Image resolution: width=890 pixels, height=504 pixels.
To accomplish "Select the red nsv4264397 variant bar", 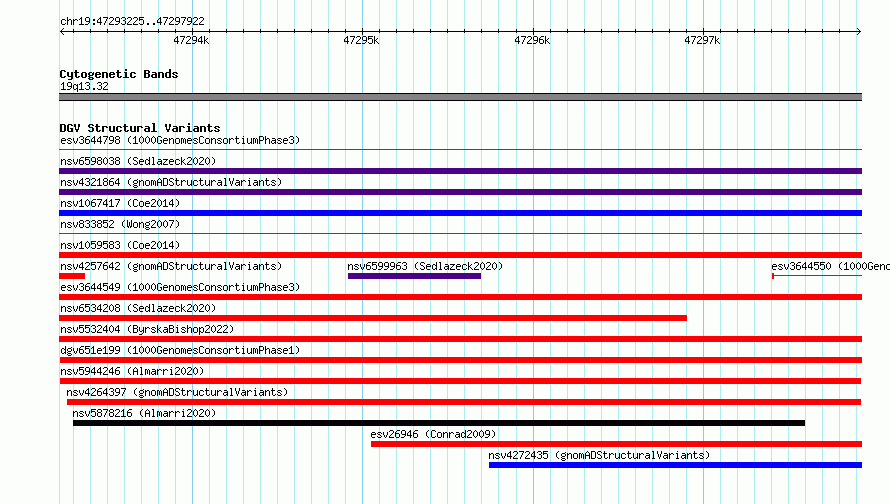I will pyautogui.click(x=464, y=402).
